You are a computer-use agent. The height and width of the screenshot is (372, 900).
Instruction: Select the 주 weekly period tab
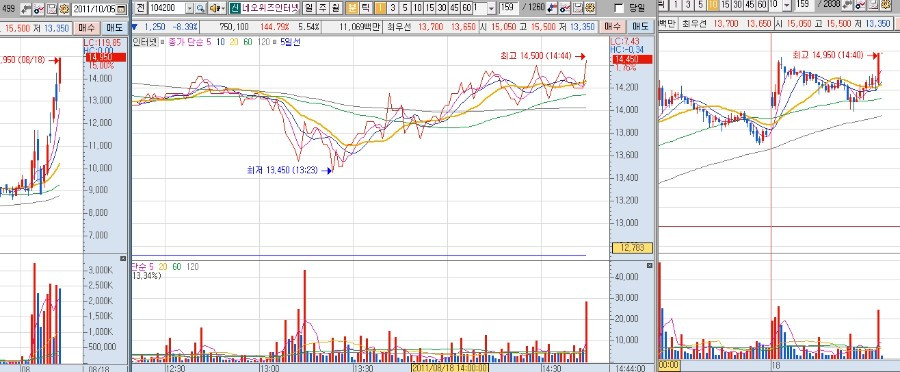[322, 9]
